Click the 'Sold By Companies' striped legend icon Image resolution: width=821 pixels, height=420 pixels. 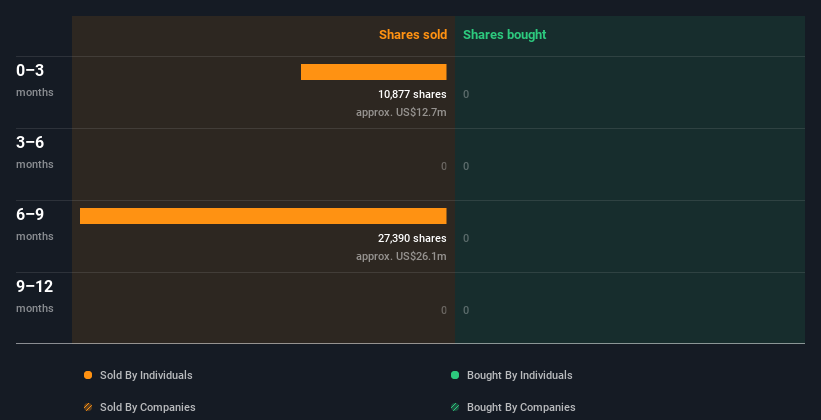click(x=88, y=407)
